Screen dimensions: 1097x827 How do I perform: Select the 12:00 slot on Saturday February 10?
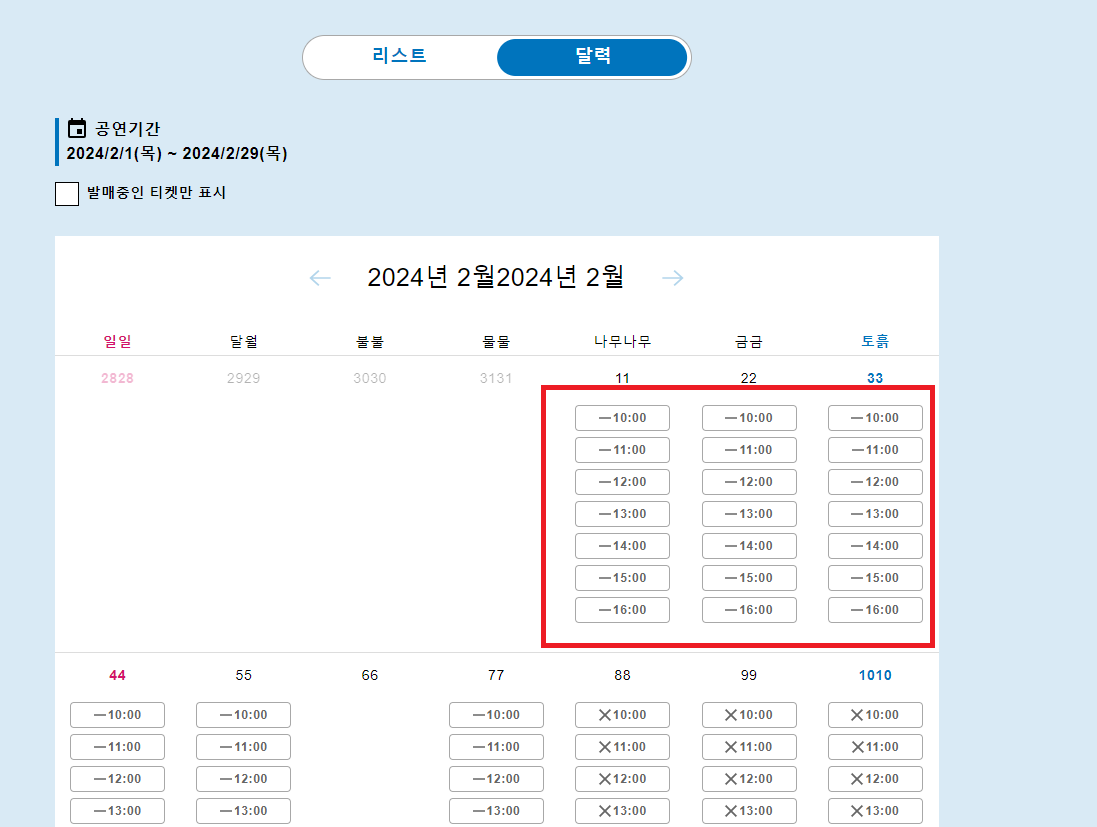pos(875,779)
